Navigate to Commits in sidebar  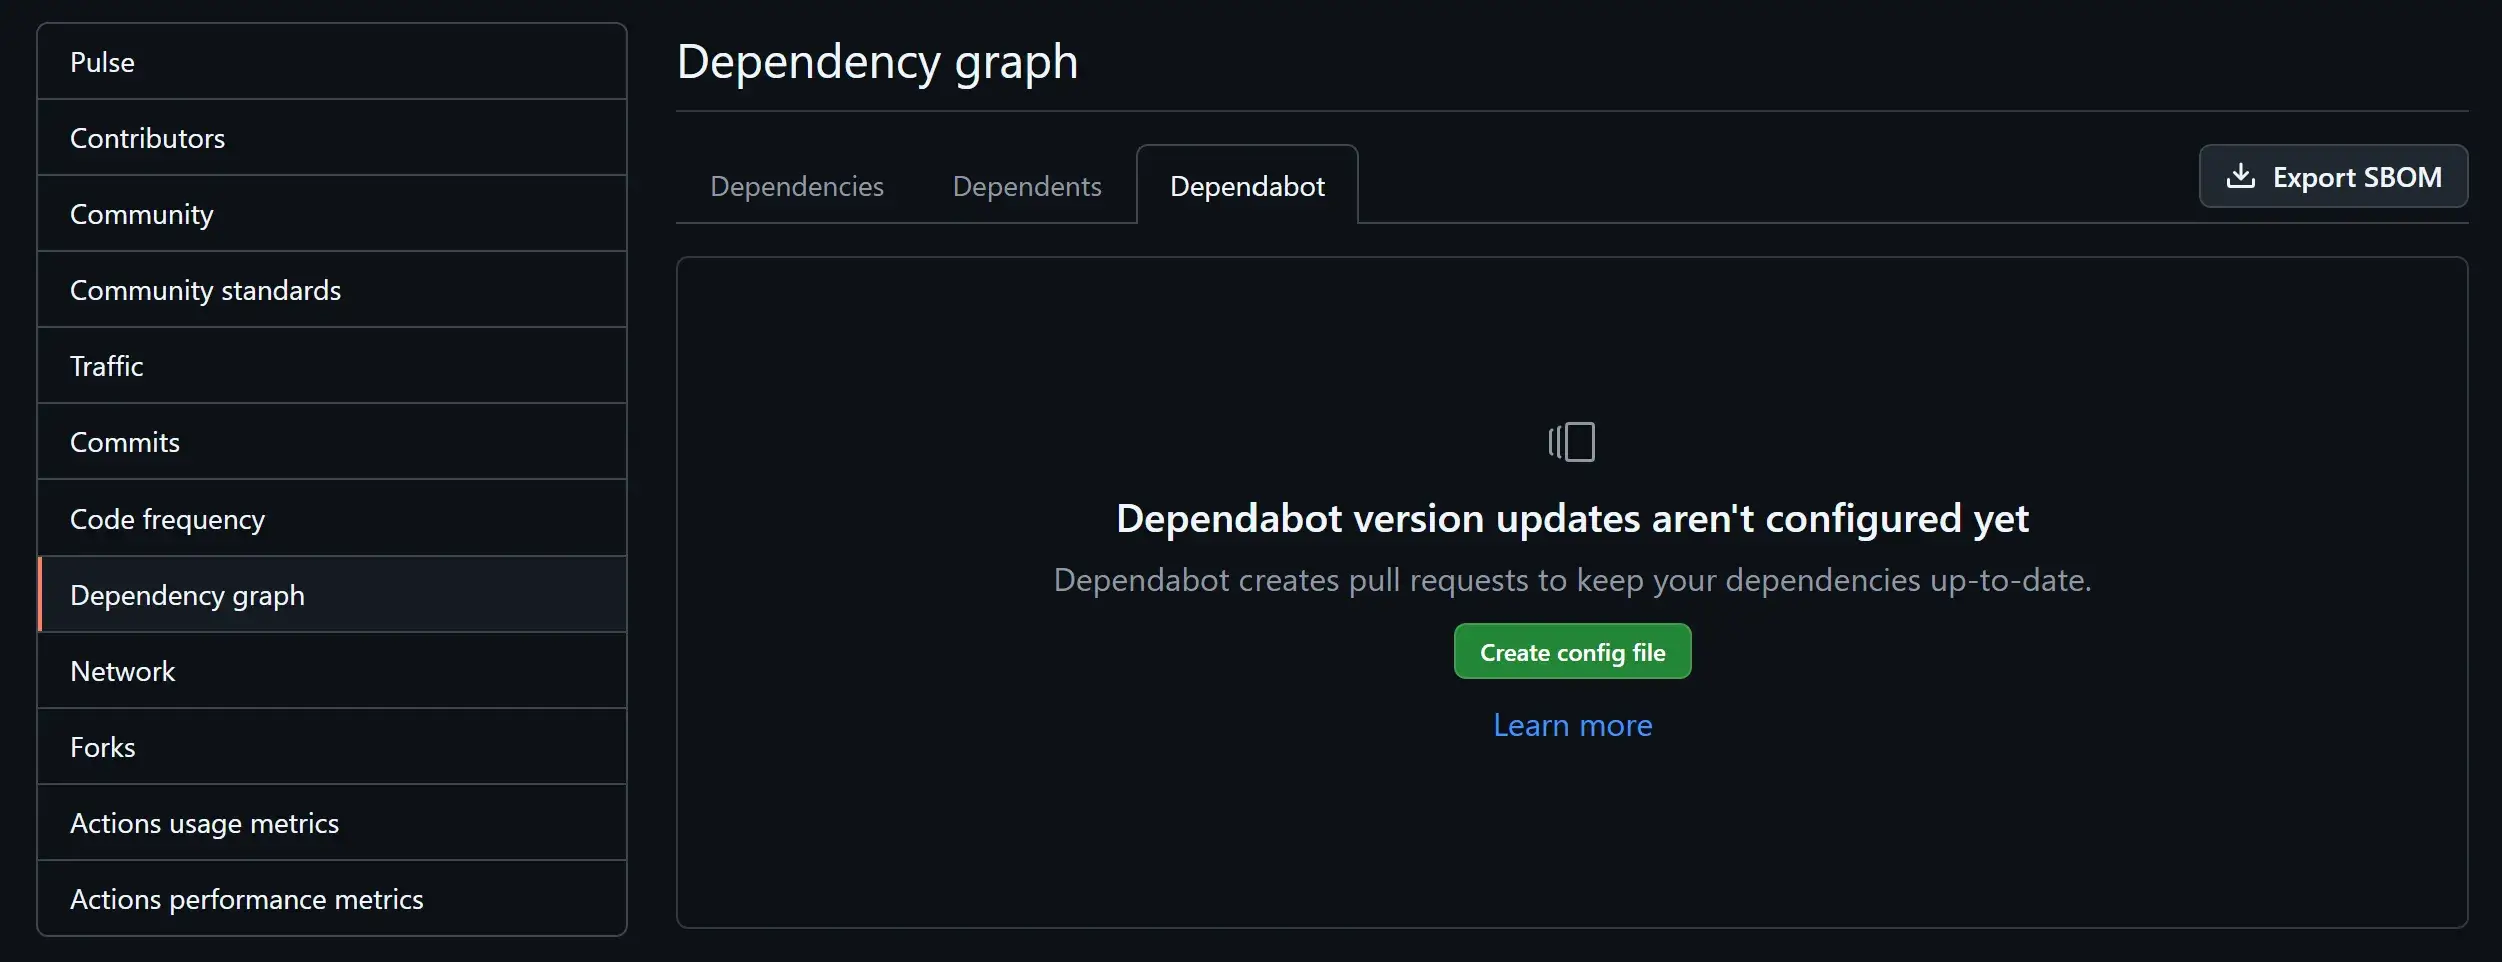125,442
